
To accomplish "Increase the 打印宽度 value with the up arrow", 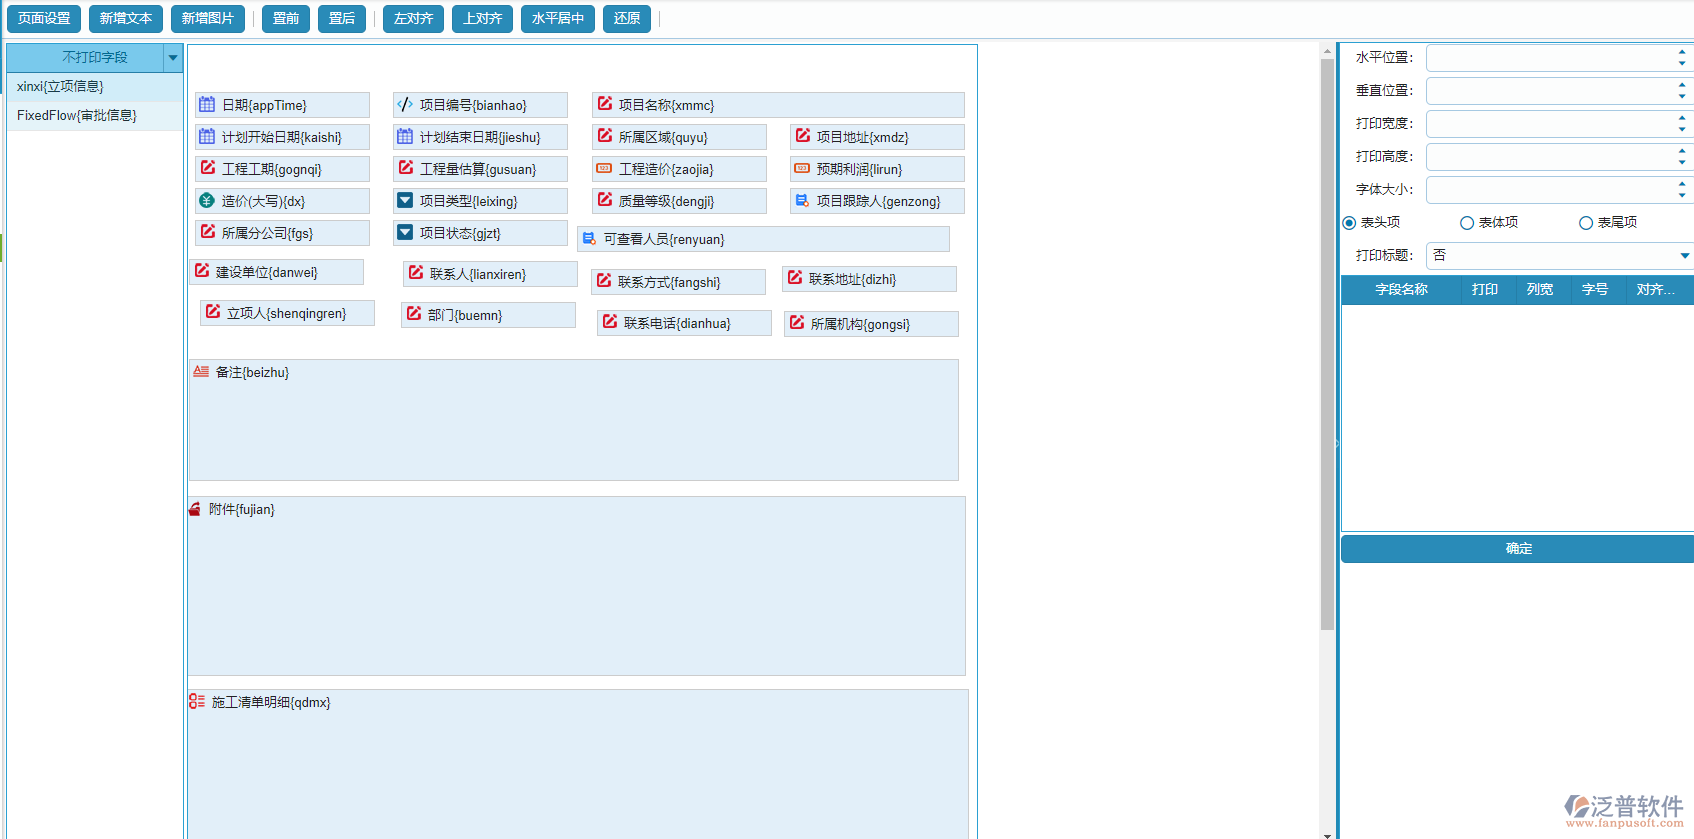I will [x=1682, y=118].
